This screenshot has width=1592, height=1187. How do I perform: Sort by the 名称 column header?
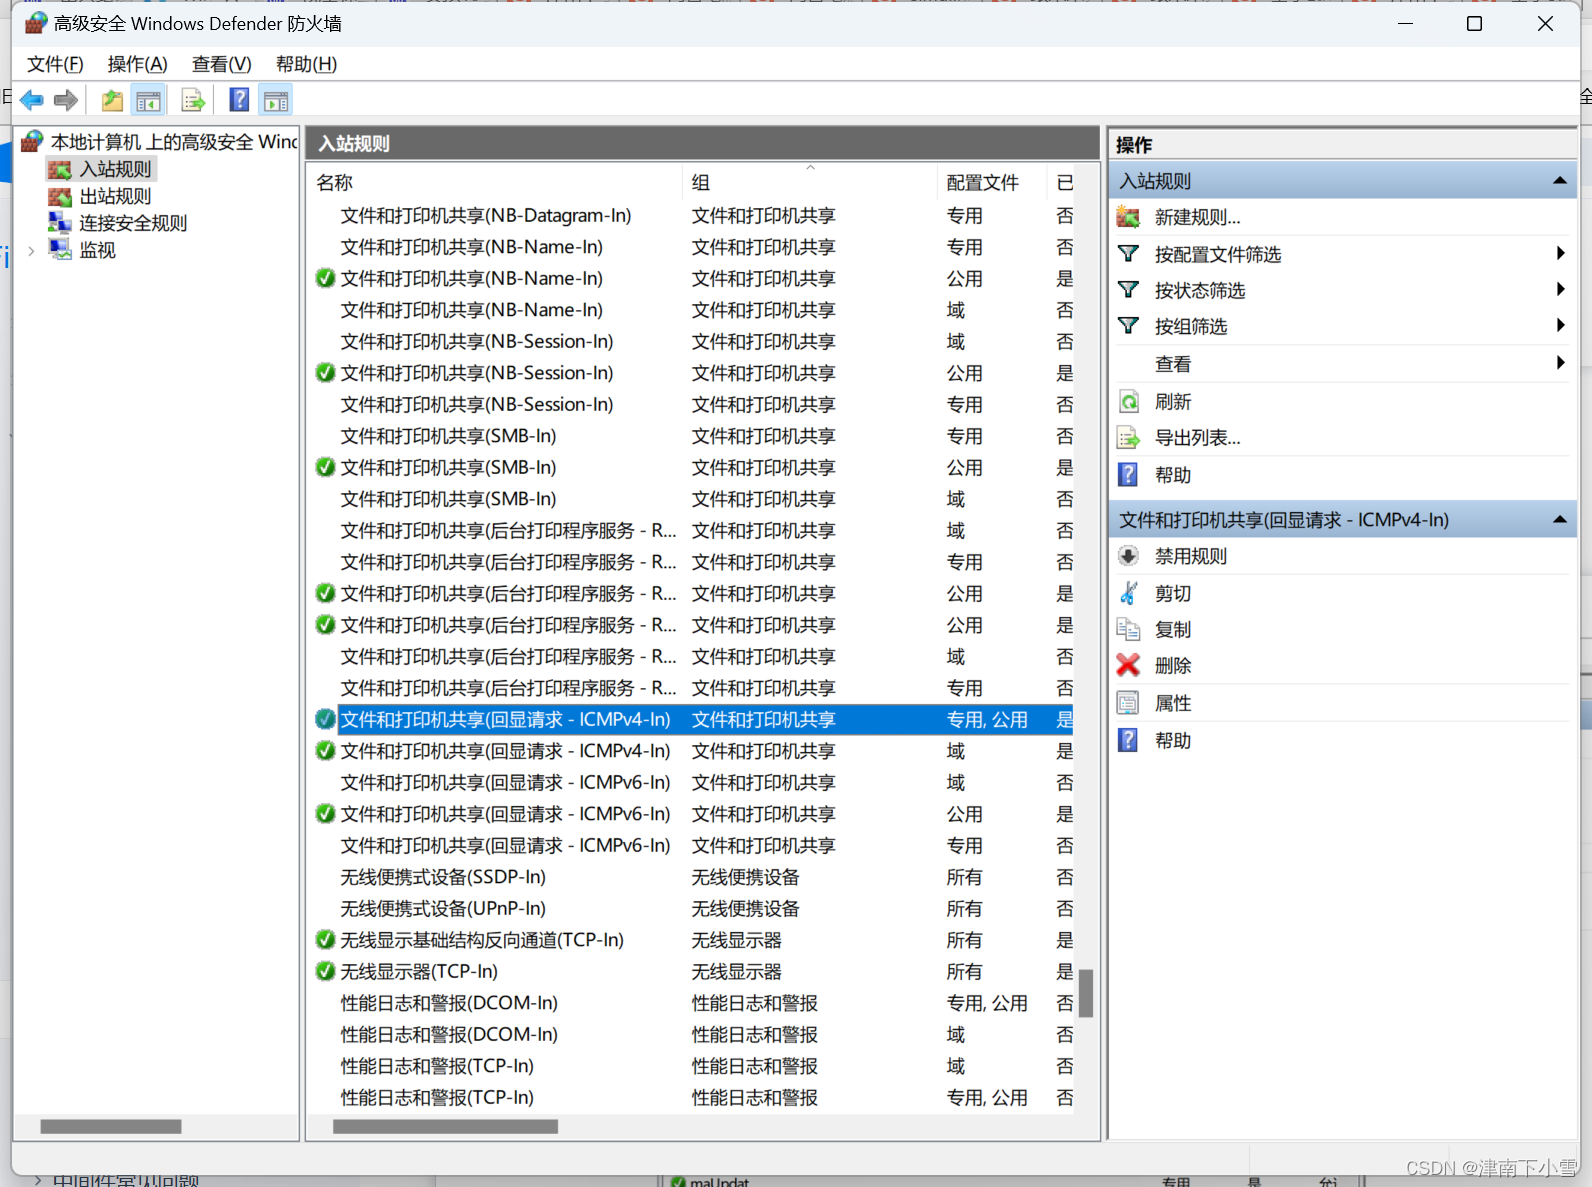click(x=496, y=182)
